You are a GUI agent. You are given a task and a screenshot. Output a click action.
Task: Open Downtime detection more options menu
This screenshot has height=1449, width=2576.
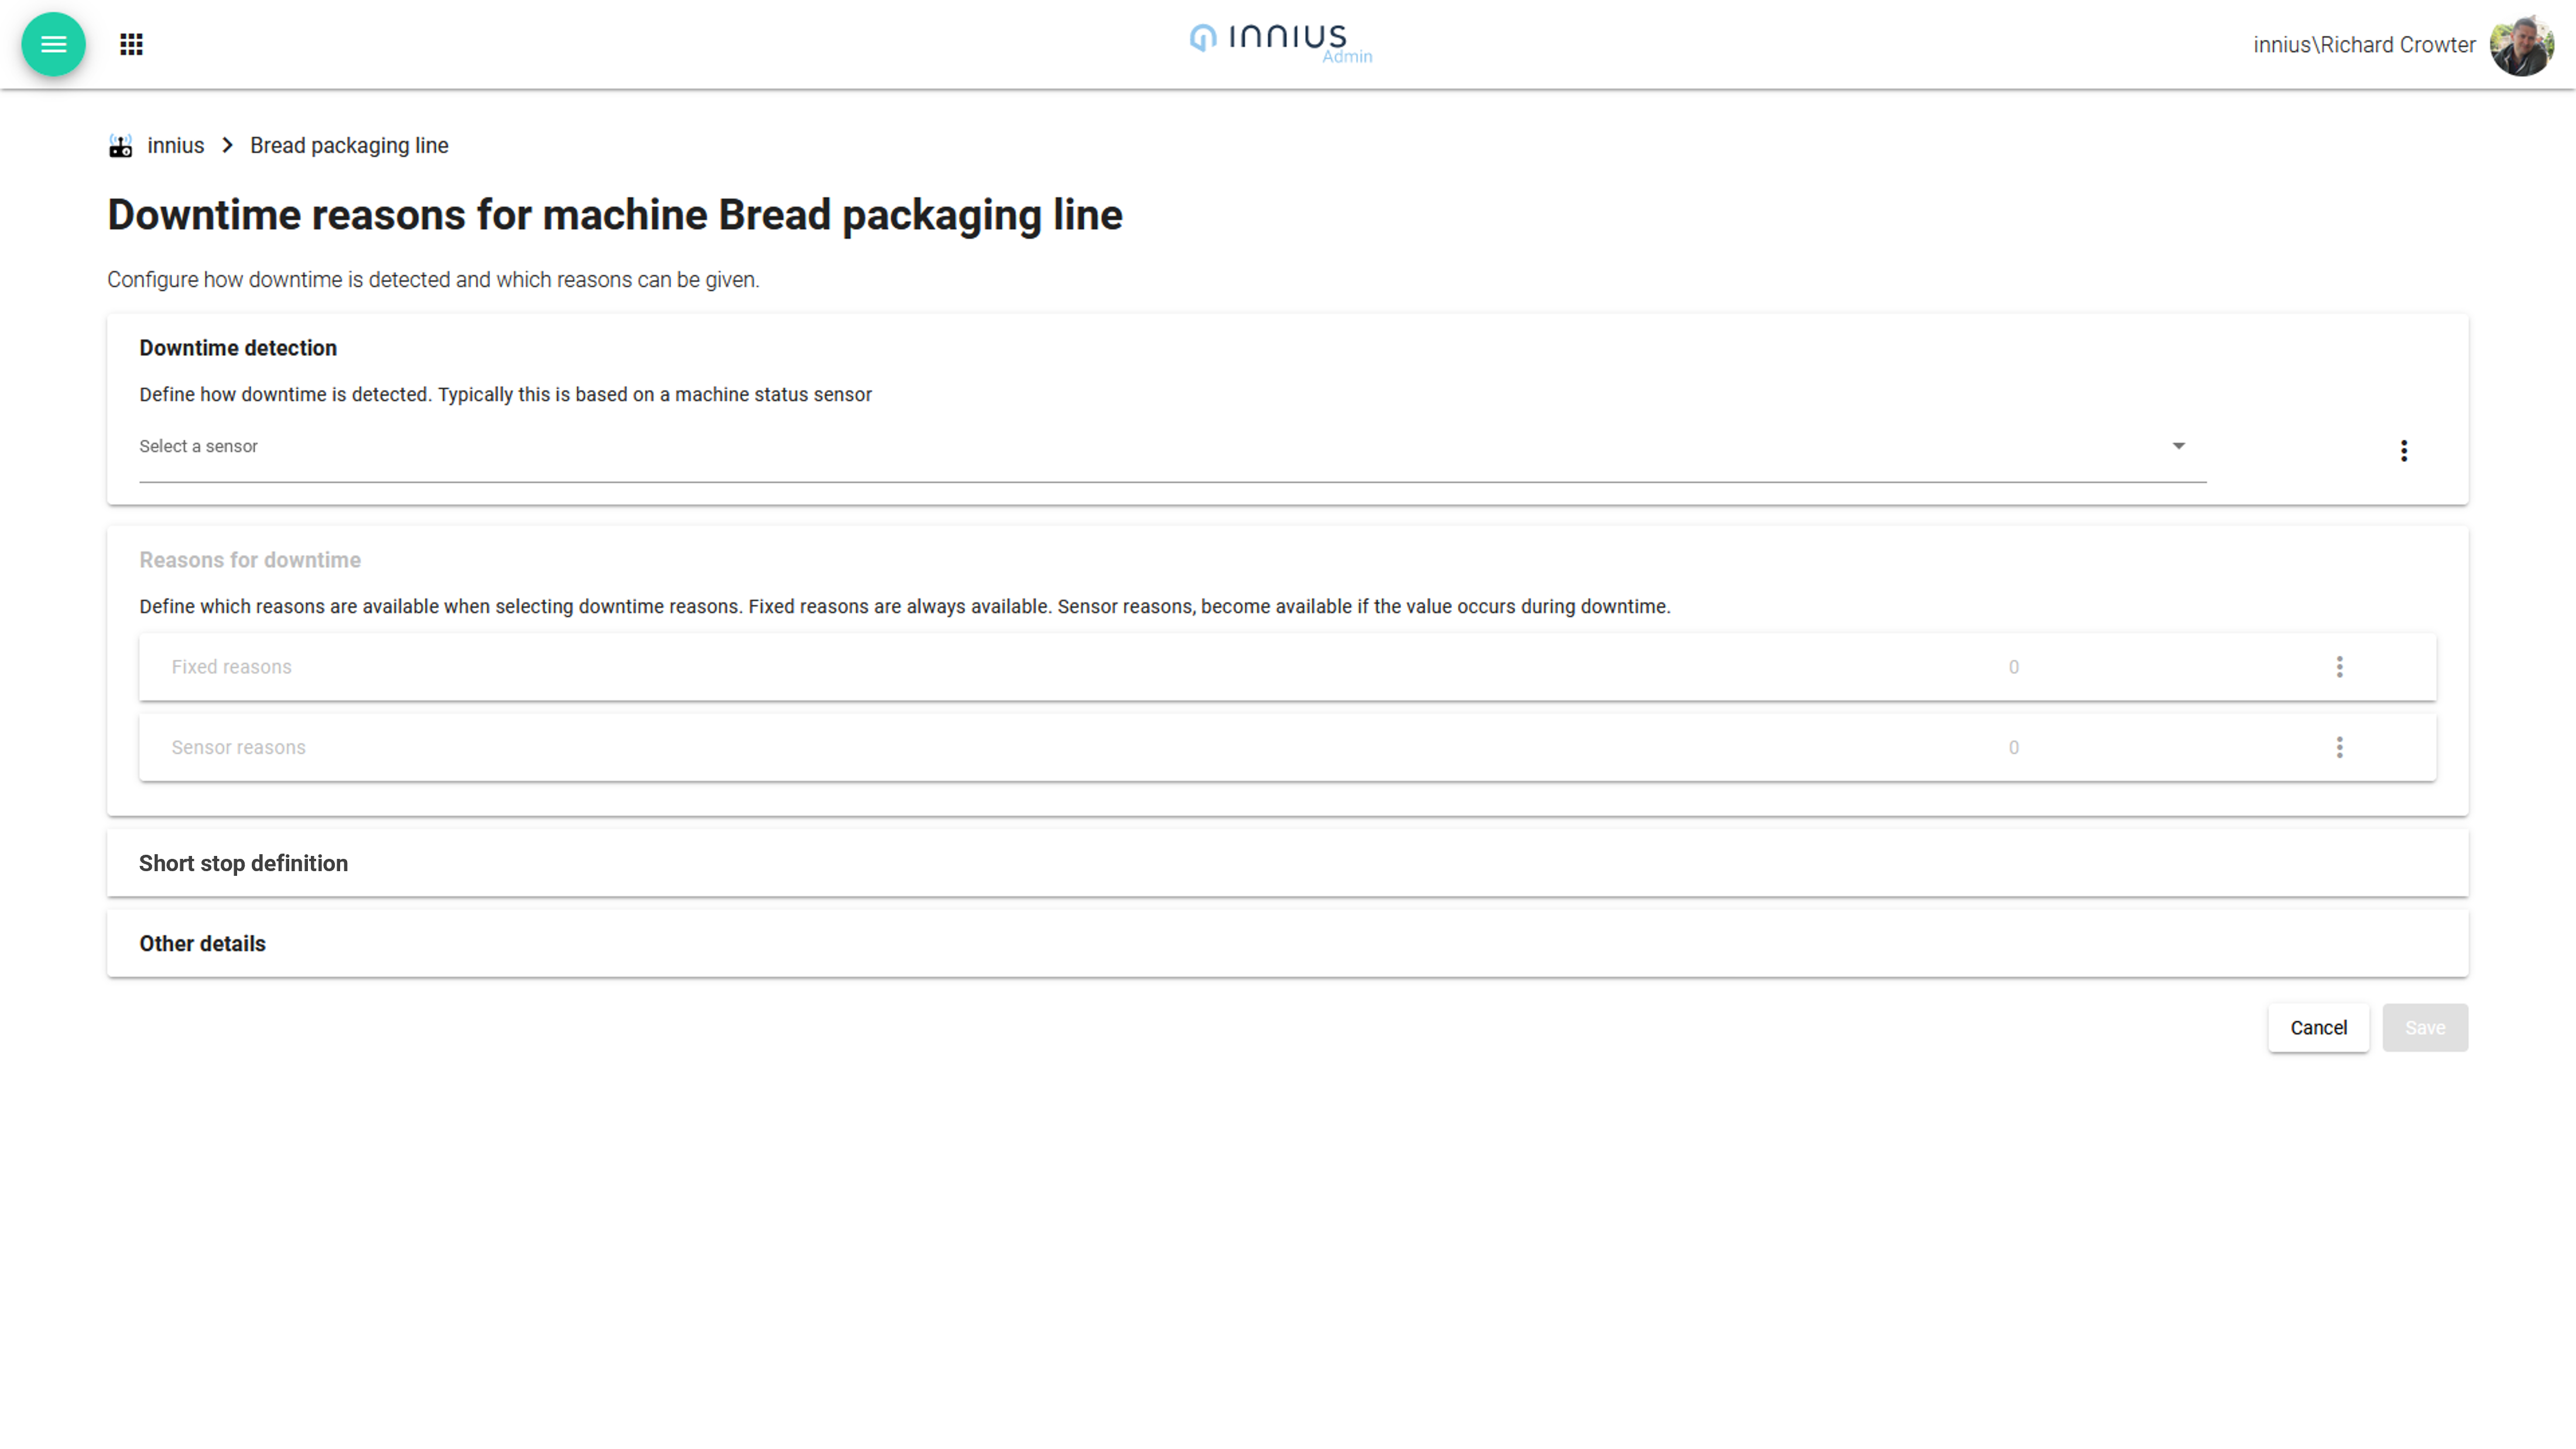[x=2404, y=451]
